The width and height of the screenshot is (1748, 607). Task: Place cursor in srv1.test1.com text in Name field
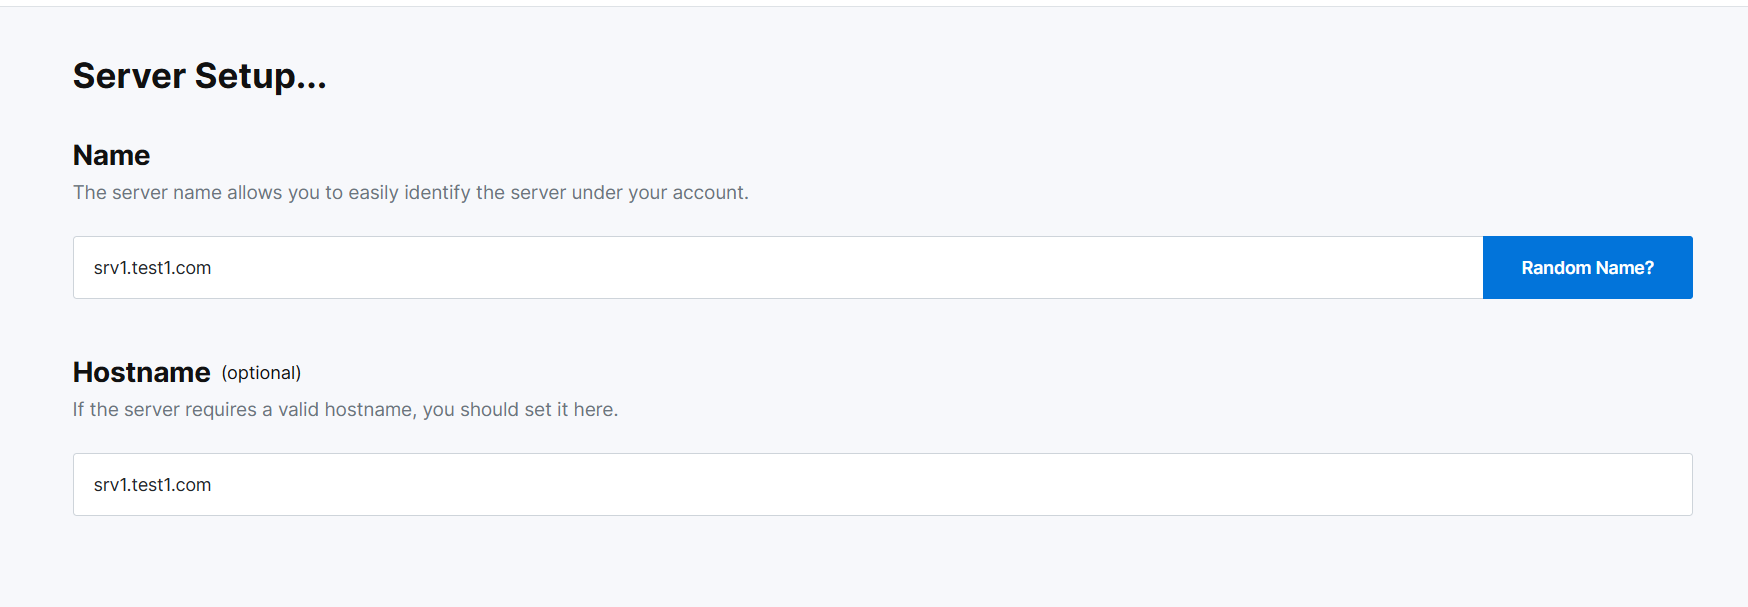(x=152, y=268)
